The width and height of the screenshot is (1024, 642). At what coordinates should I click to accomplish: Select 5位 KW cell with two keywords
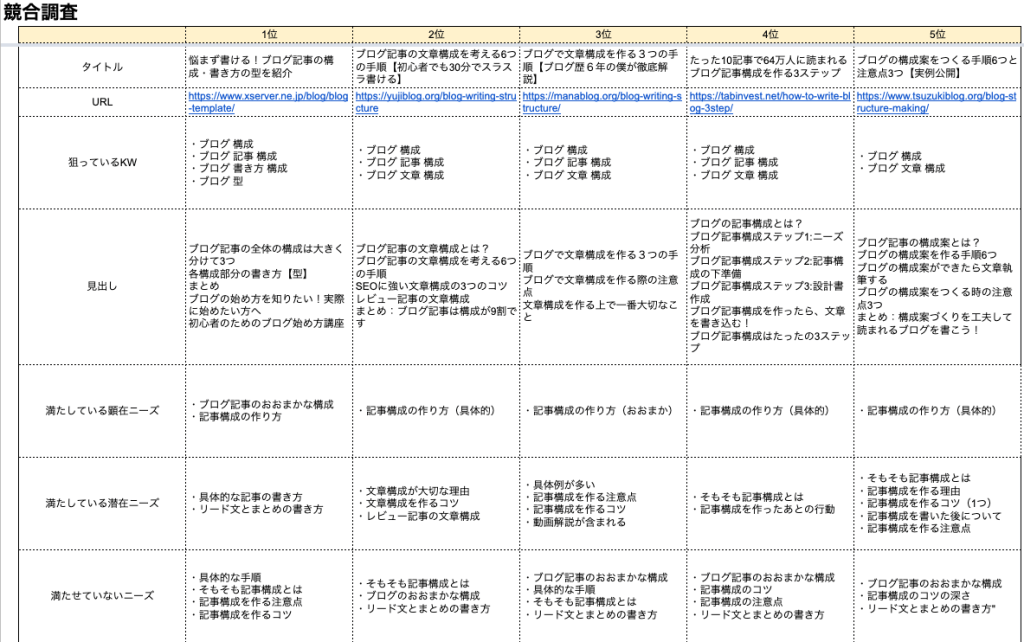pyautogui.click(x=938, y=163)
